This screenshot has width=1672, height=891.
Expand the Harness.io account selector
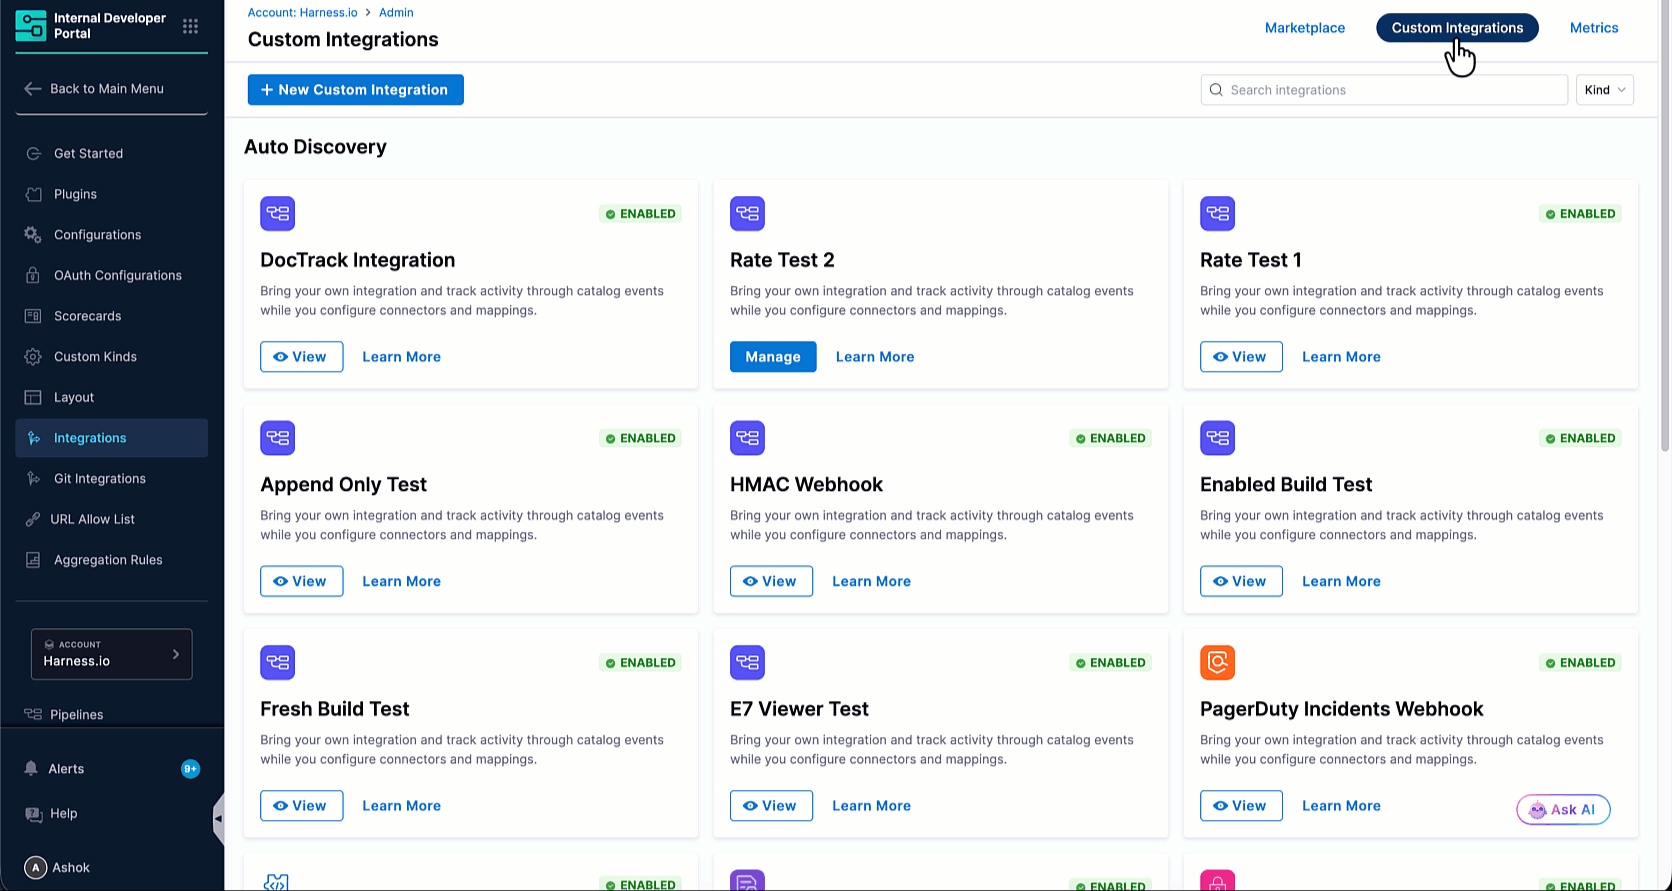(112, 654)
